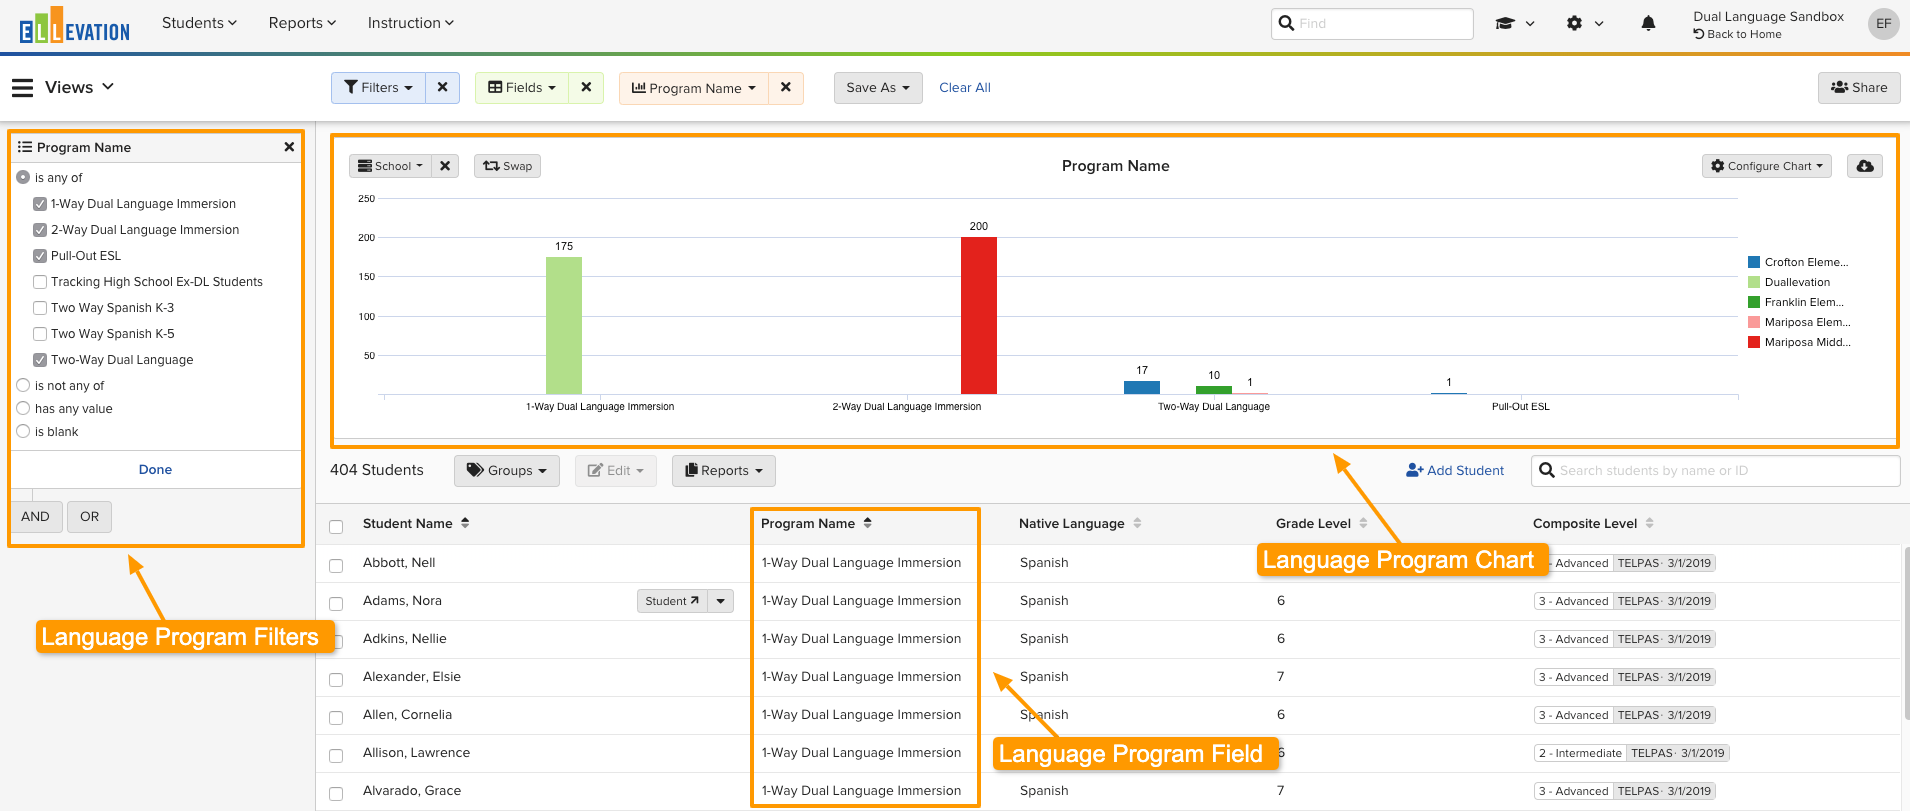The image size is (1910, 811).
Task: Select the 'is blank' radio
Action: (23, 431)
